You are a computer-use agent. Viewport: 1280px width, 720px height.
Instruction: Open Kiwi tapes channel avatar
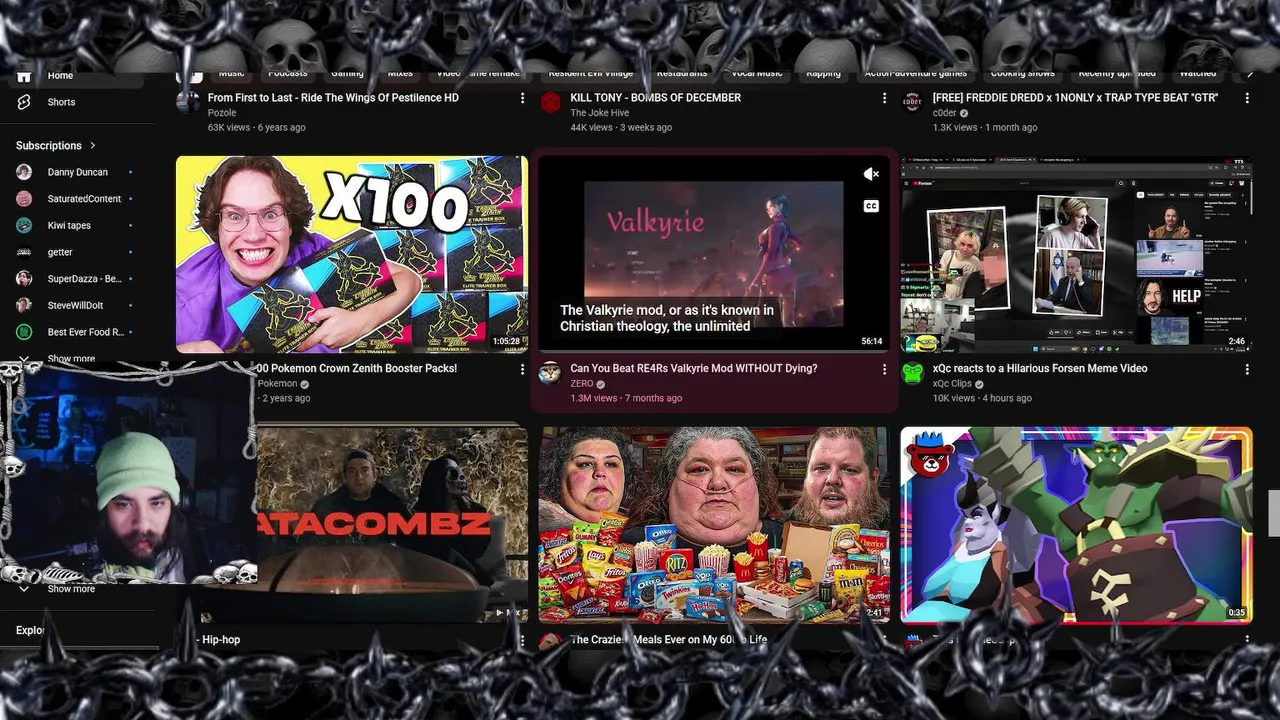24,225
